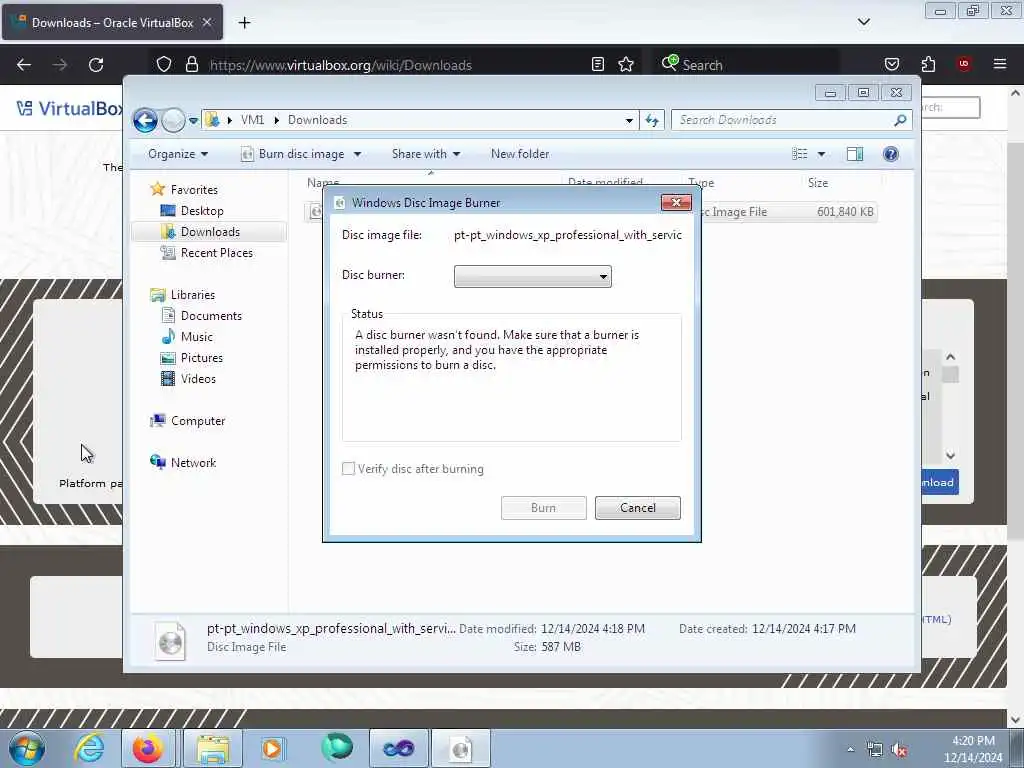This screenshot has width=1024, height=768.
Task: Switch to Firefox on the taskbar
Action: (x=148, y=748)
